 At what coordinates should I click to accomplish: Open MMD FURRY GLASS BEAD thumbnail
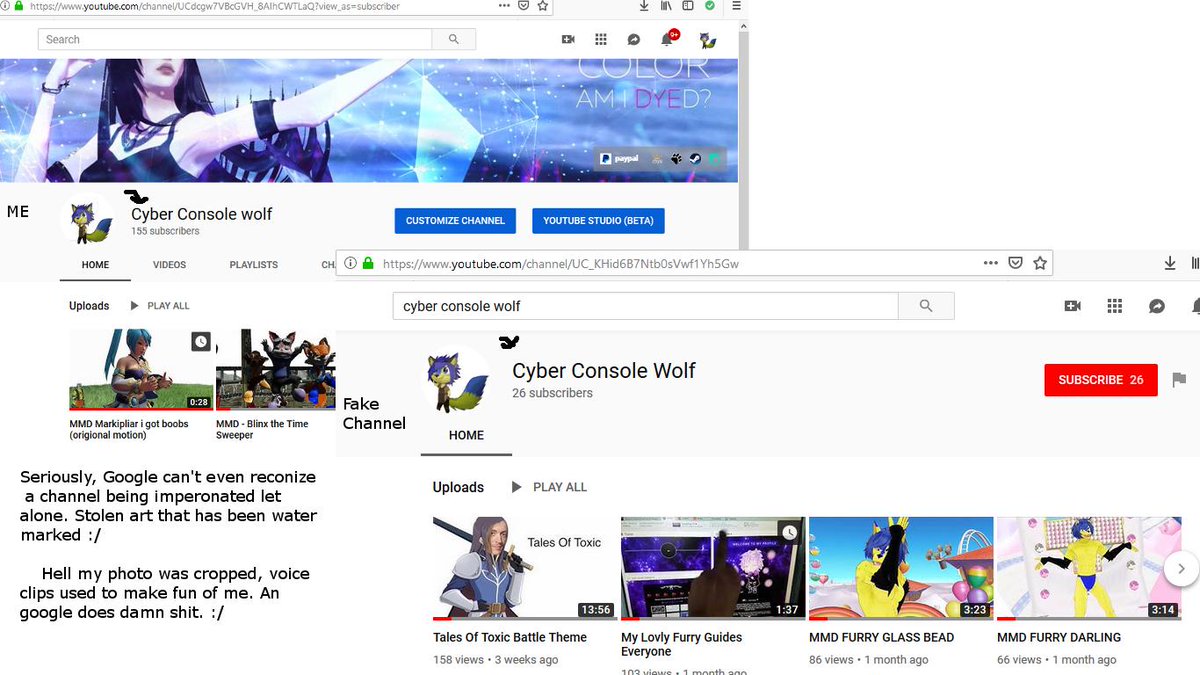(901, 568)
